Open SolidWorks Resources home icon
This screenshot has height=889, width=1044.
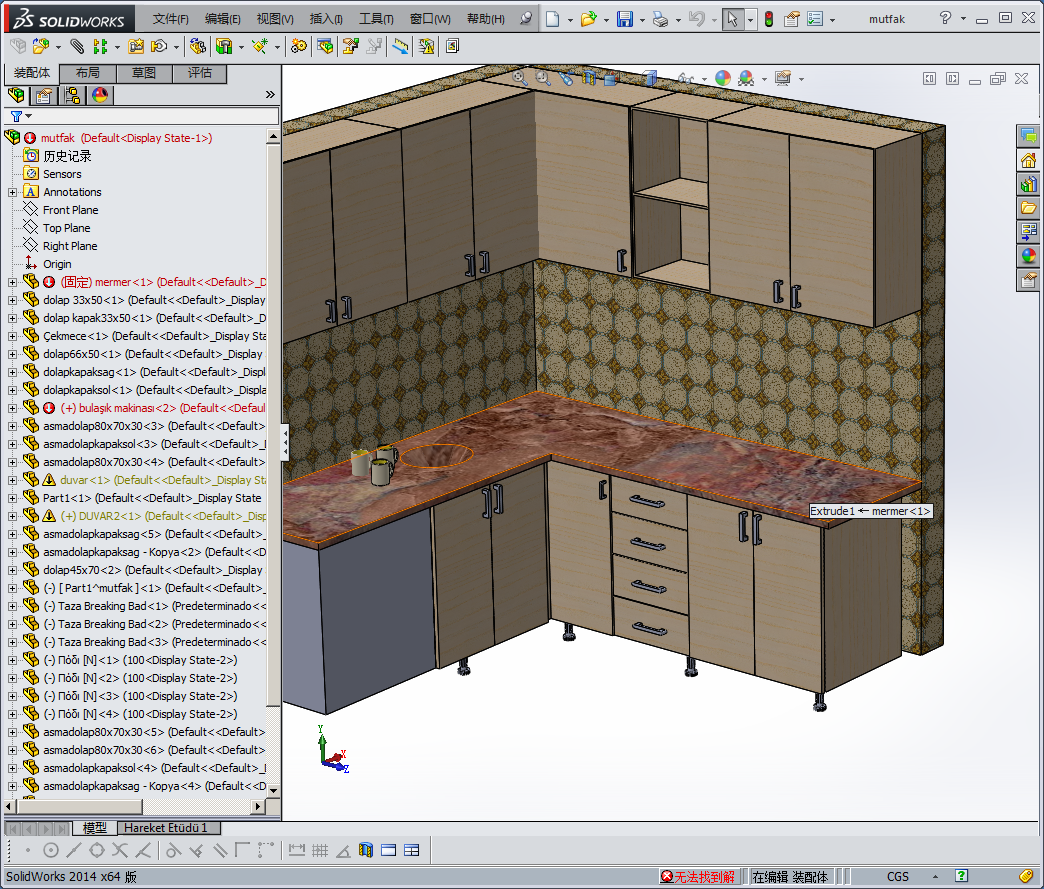1028,160
